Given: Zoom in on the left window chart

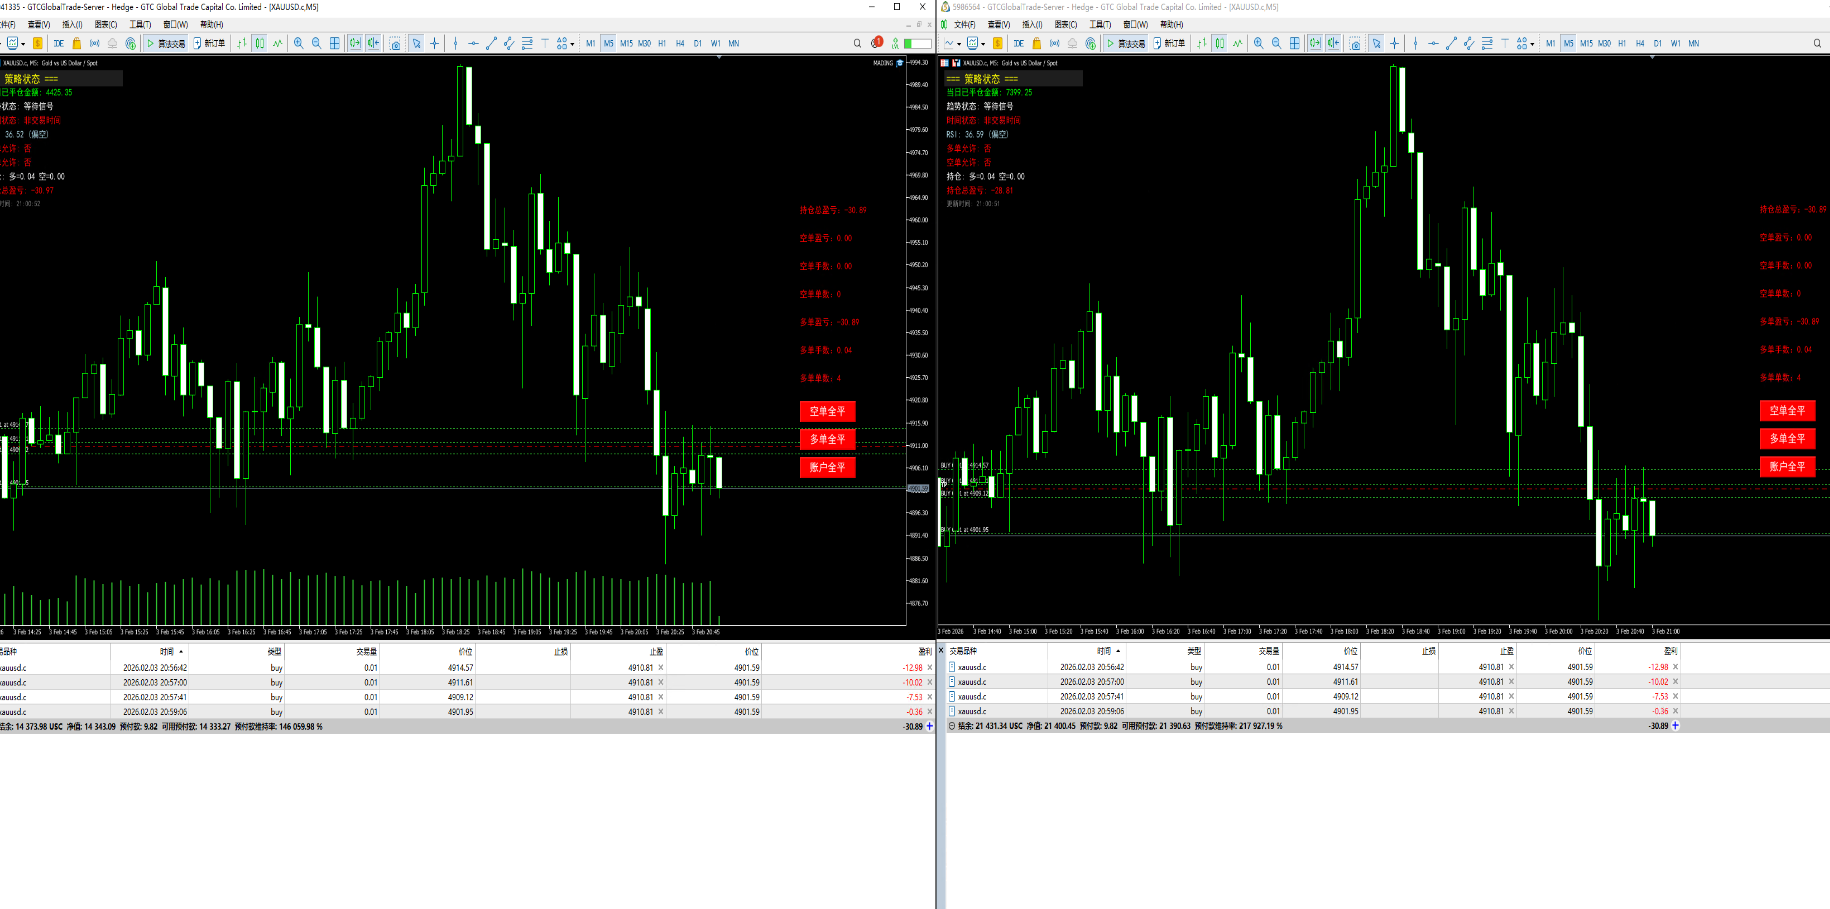Looking at the screenshot, I should 298,43.
